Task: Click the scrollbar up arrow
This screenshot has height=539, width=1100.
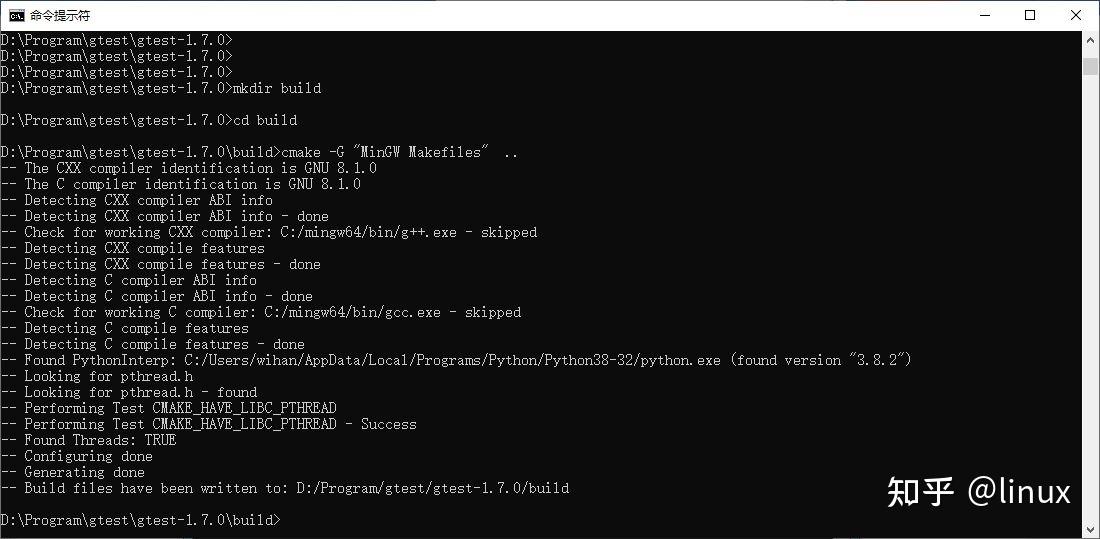Action: click(x=1091, y=39)
